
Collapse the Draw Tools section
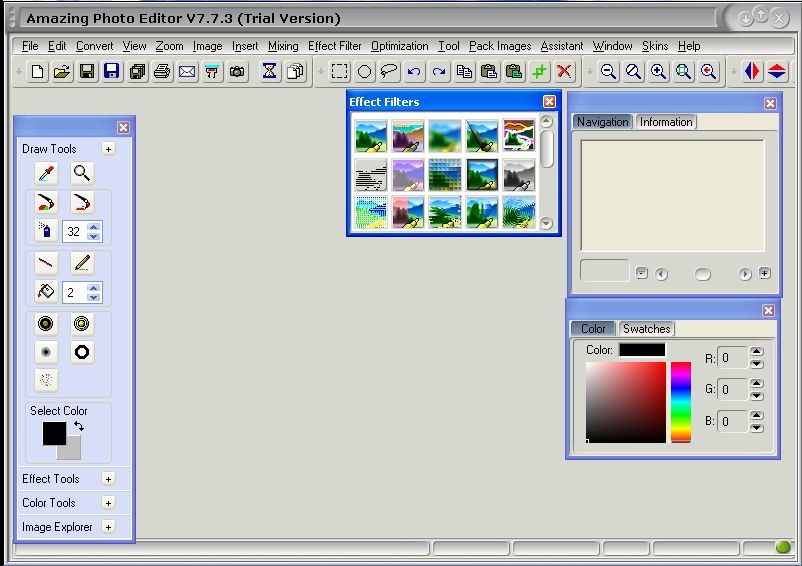[108, 149]
